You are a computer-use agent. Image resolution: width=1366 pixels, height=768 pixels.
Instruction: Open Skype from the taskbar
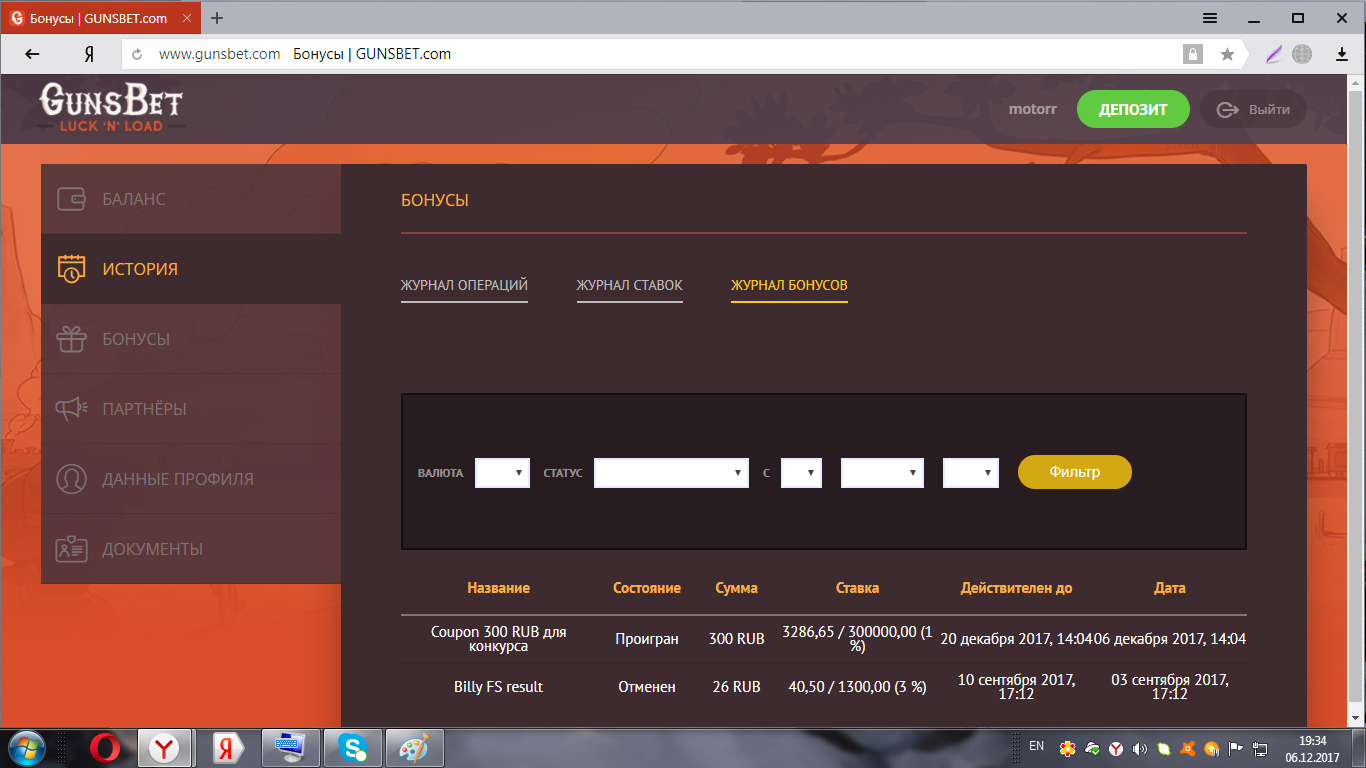pyautogui.click(x=352, y=748)
